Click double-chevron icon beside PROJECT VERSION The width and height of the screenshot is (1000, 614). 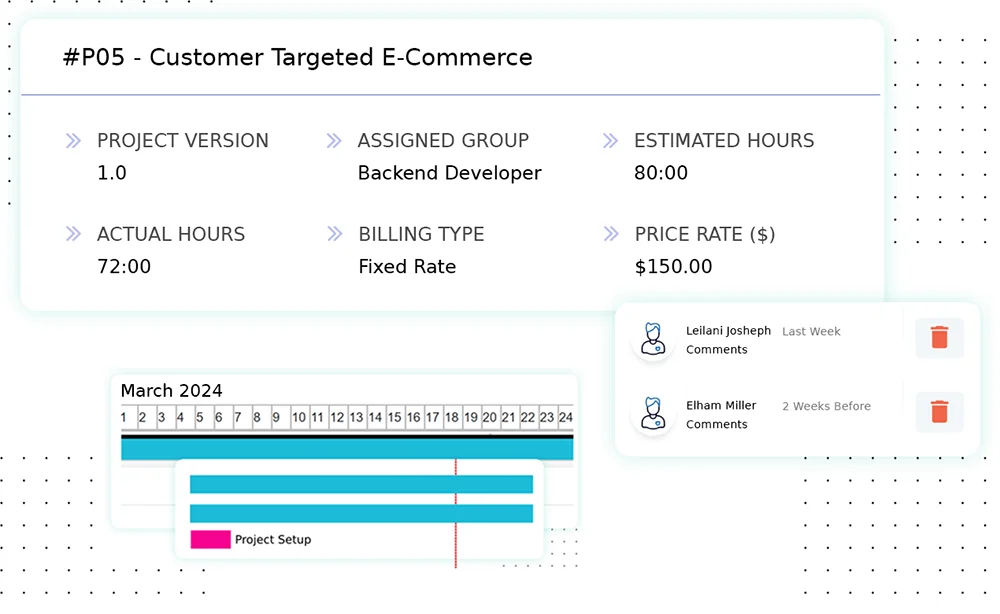point(72,141)
